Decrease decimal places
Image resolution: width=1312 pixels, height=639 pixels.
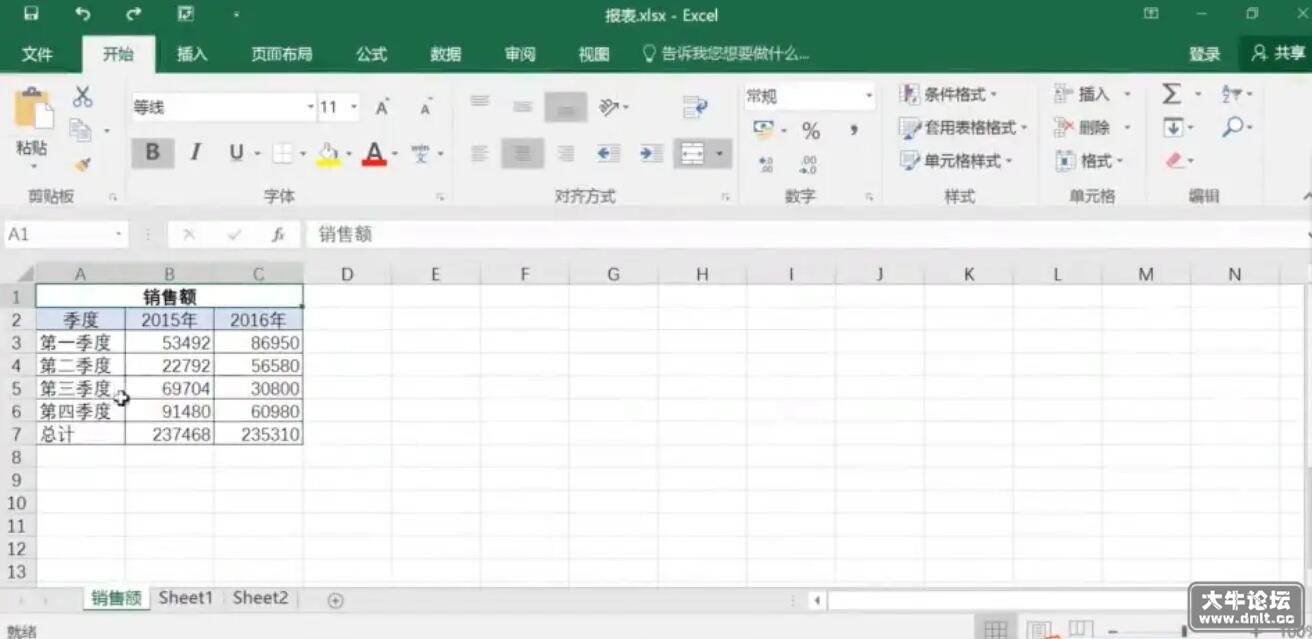(809, 164)
